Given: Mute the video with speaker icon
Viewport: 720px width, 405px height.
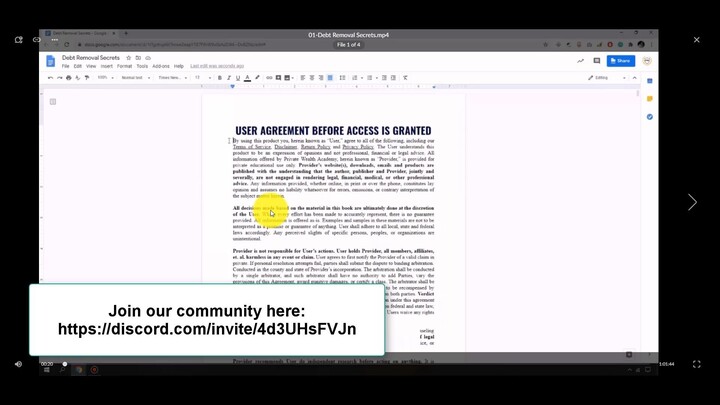Looking at the screenshot, I should 18,364.
